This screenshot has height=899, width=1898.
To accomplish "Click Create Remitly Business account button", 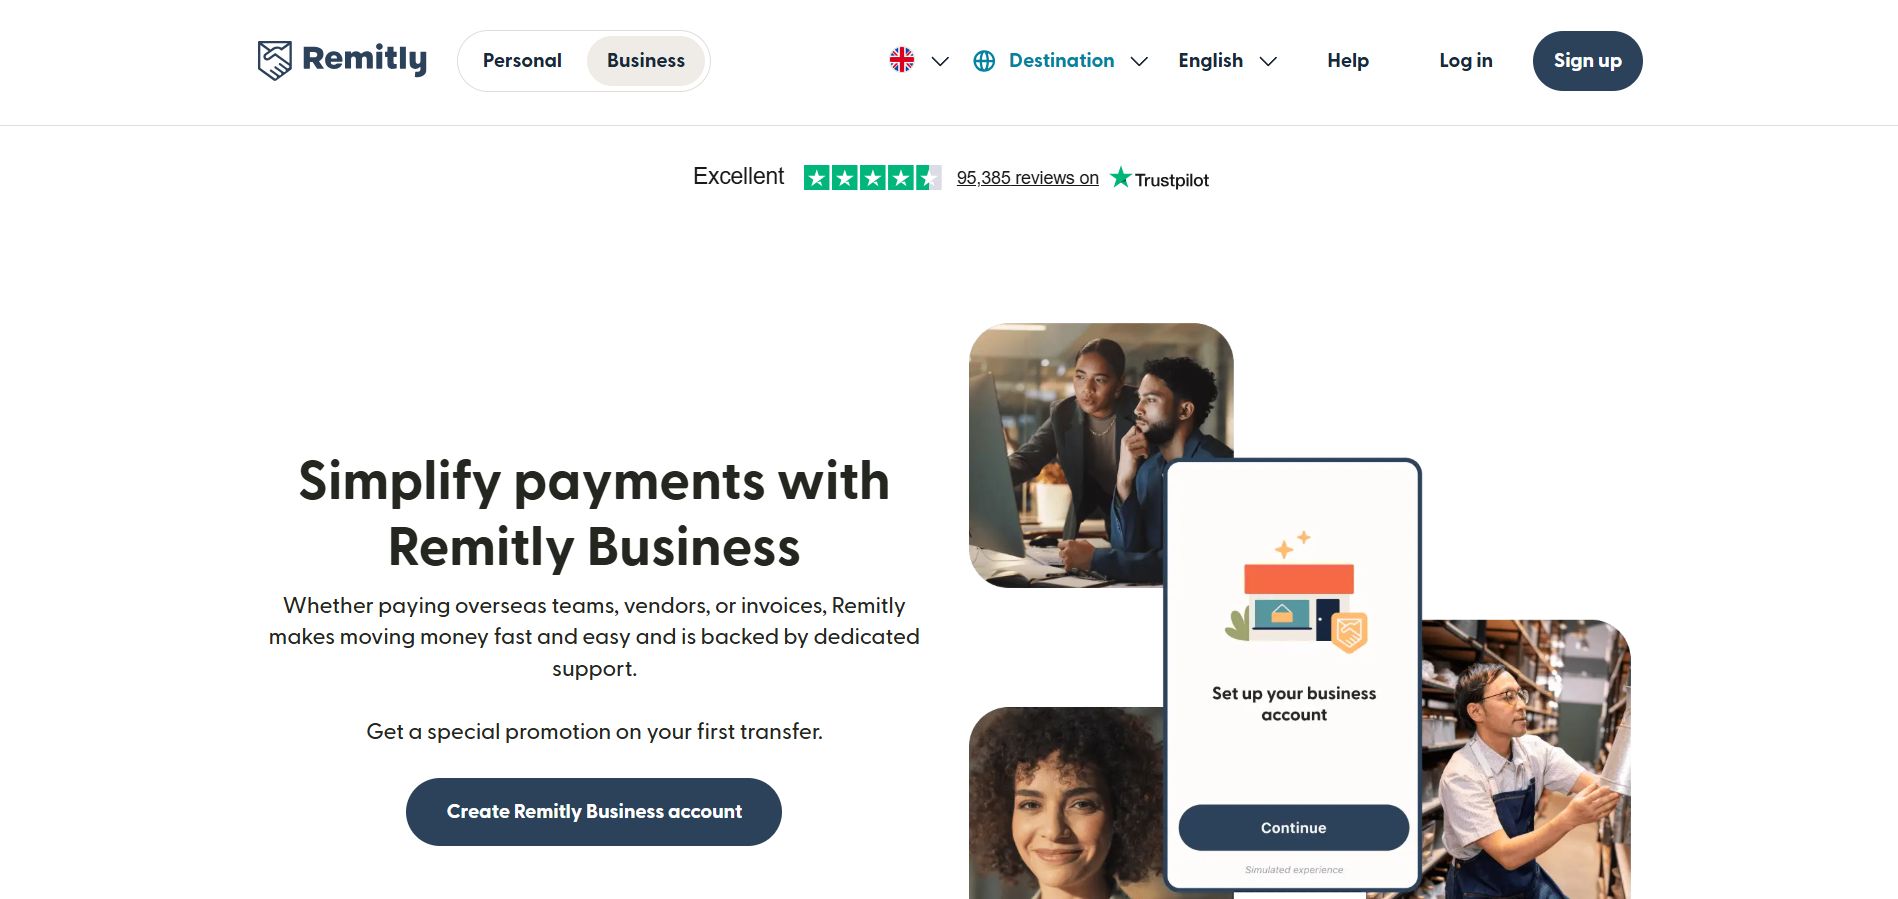I will pyautogui.click(x=594, y=812).
